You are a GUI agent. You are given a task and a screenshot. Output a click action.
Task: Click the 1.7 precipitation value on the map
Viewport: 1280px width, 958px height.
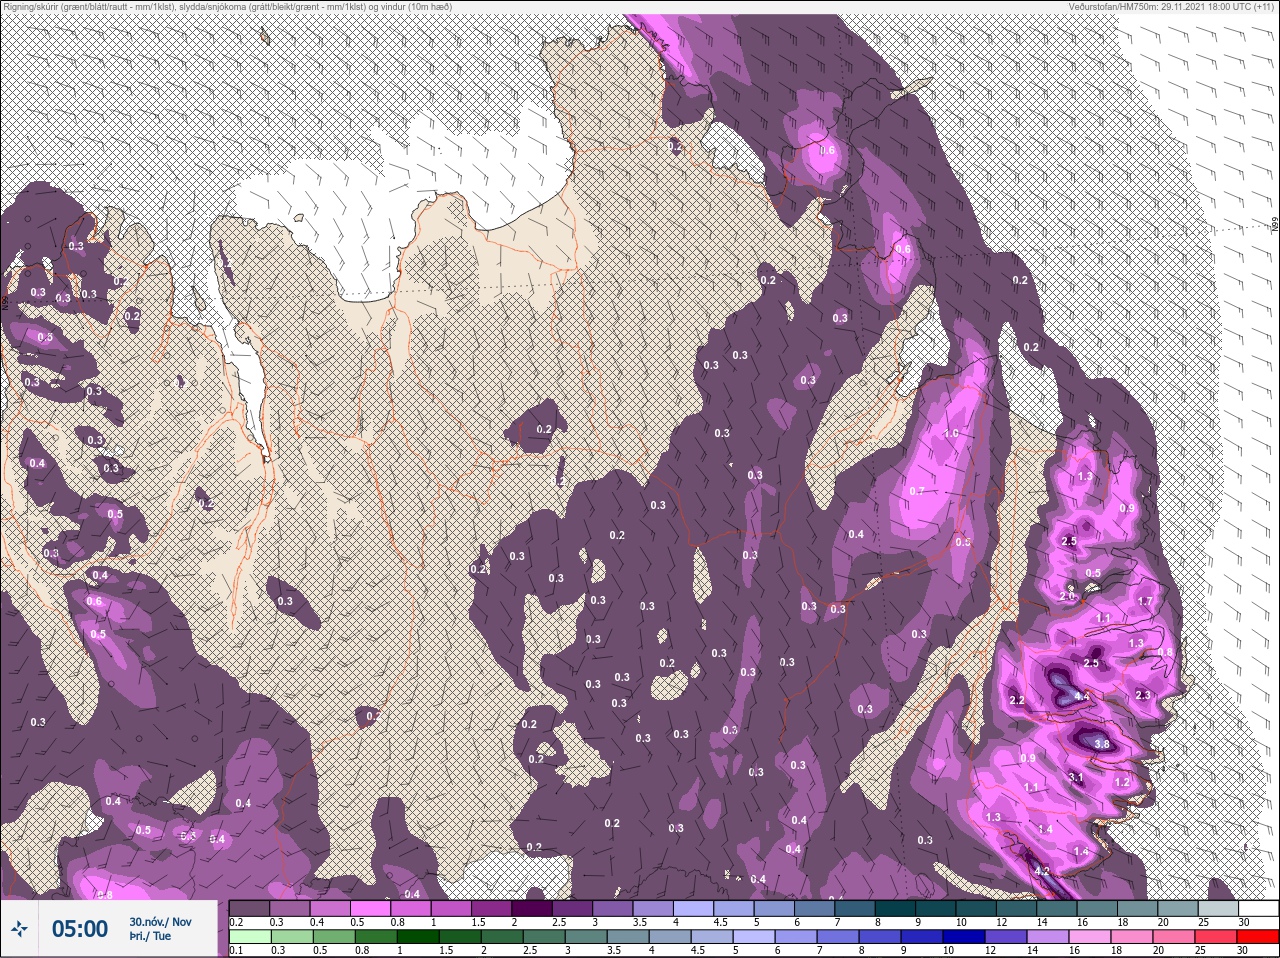tap(1146, 601)
